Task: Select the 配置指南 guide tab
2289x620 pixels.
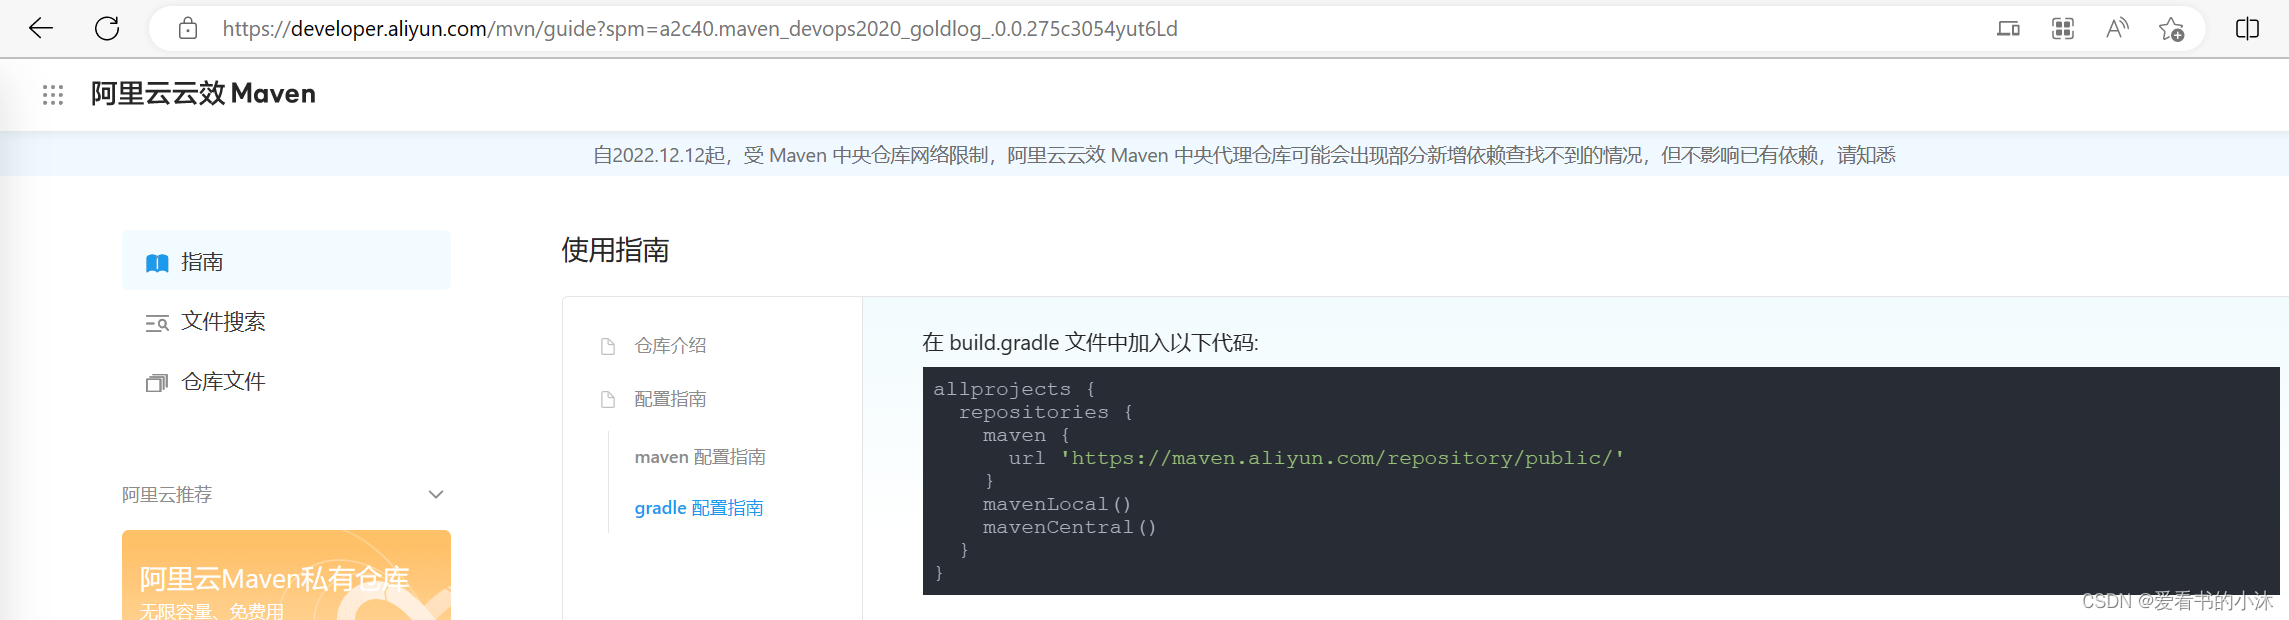Action: click(670, 399)
